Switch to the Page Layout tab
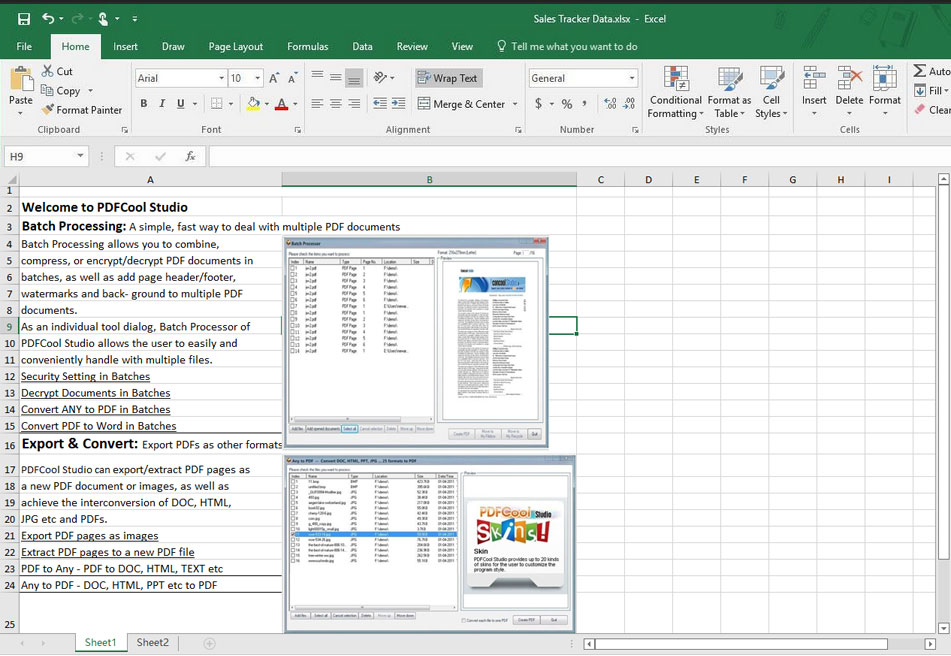Screen dimensions: 951x656 pos(235,47)
